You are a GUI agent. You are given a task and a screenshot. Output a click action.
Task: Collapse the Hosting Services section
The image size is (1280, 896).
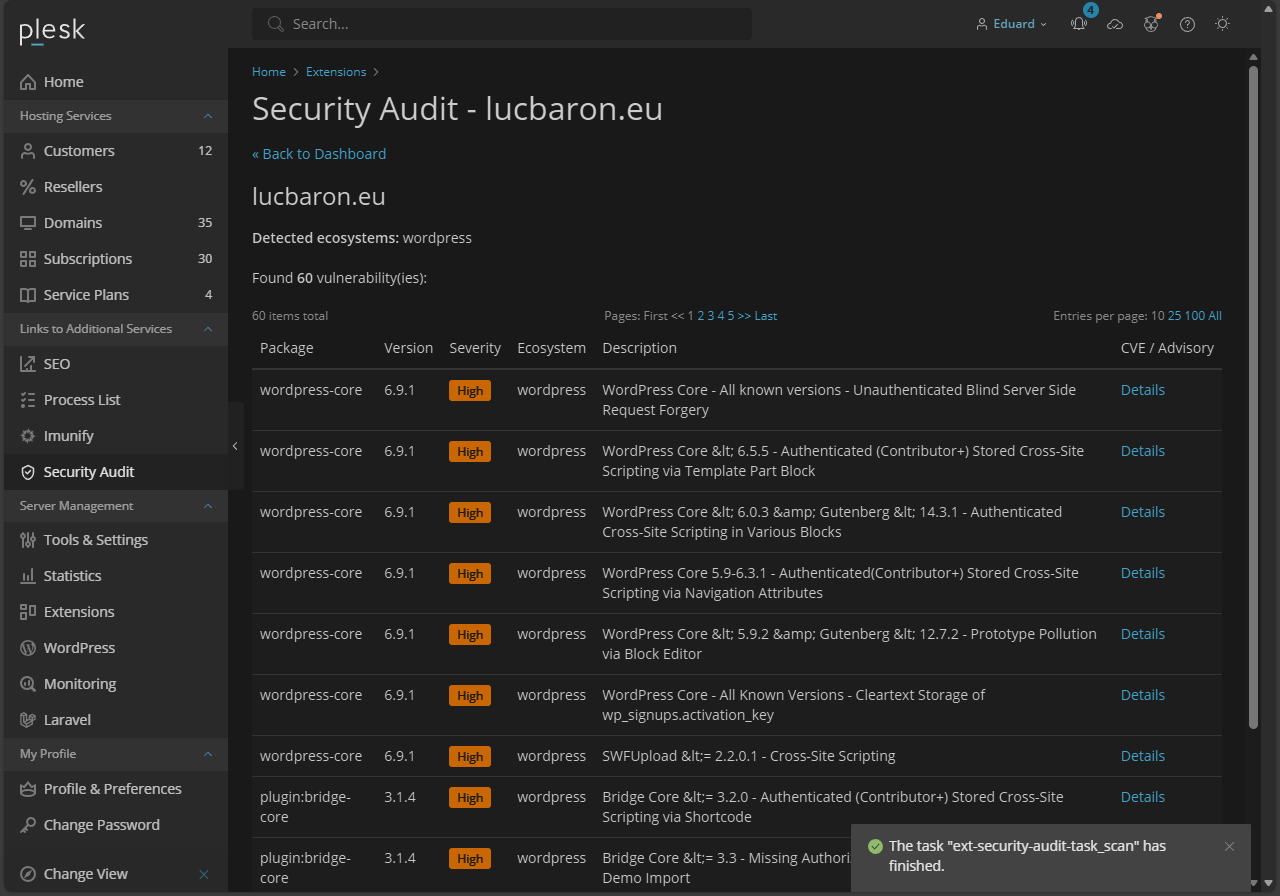coord(208,115)
